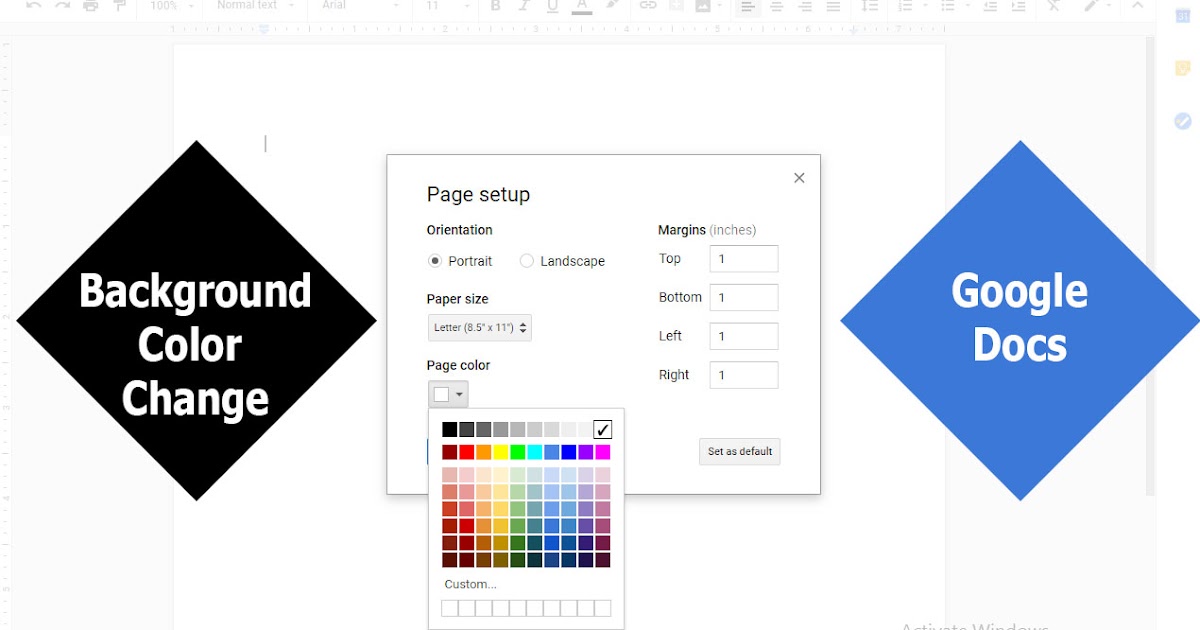Click the "Paper size" label

tap(458, 299)
